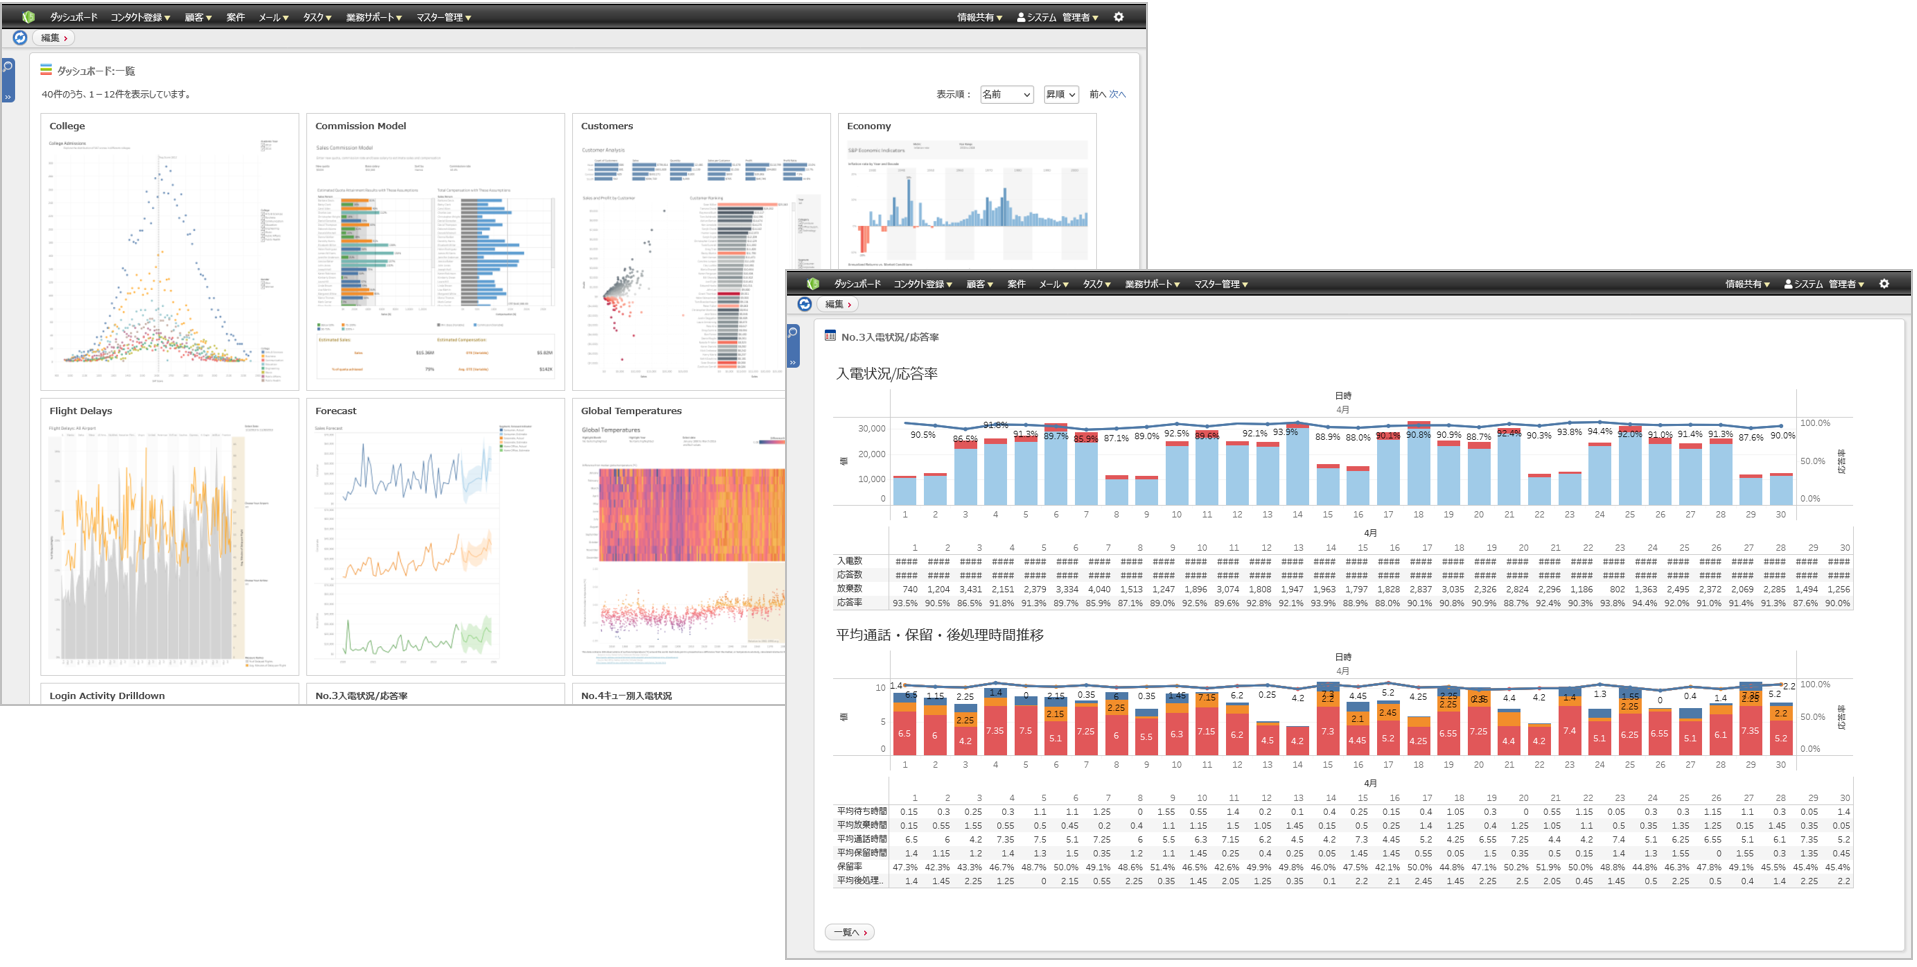Expand the sidebar with the » icon in dashboard list window
The height and width of the screenshot is (967, 1917).
pyautogui.click(x=8, y=97)
